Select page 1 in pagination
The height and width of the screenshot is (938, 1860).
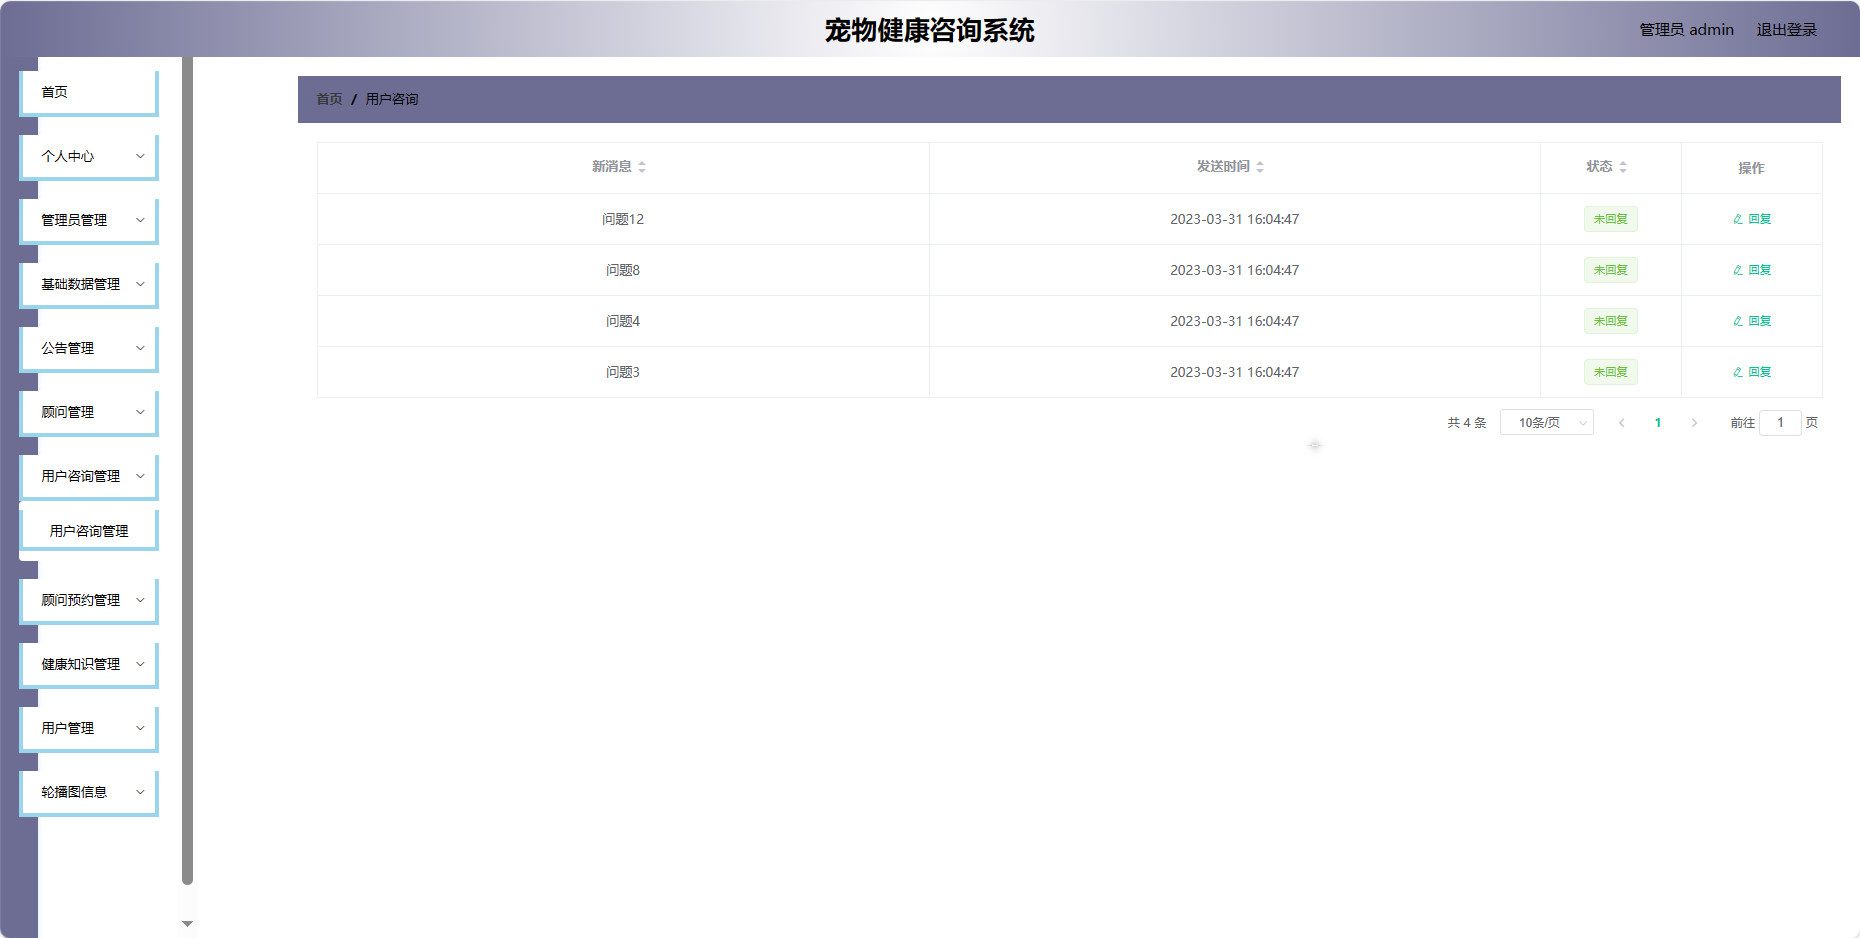[1658, 423]
